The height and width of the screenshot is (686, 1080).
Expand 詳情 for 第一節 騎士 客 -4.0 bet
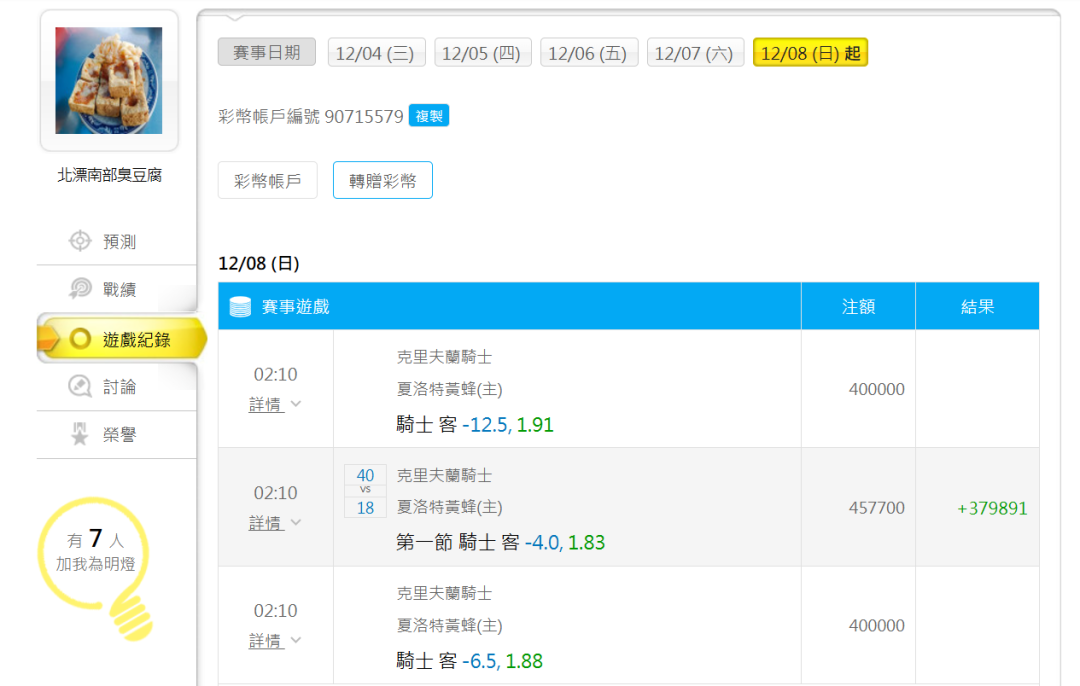(x=275, y=523)
